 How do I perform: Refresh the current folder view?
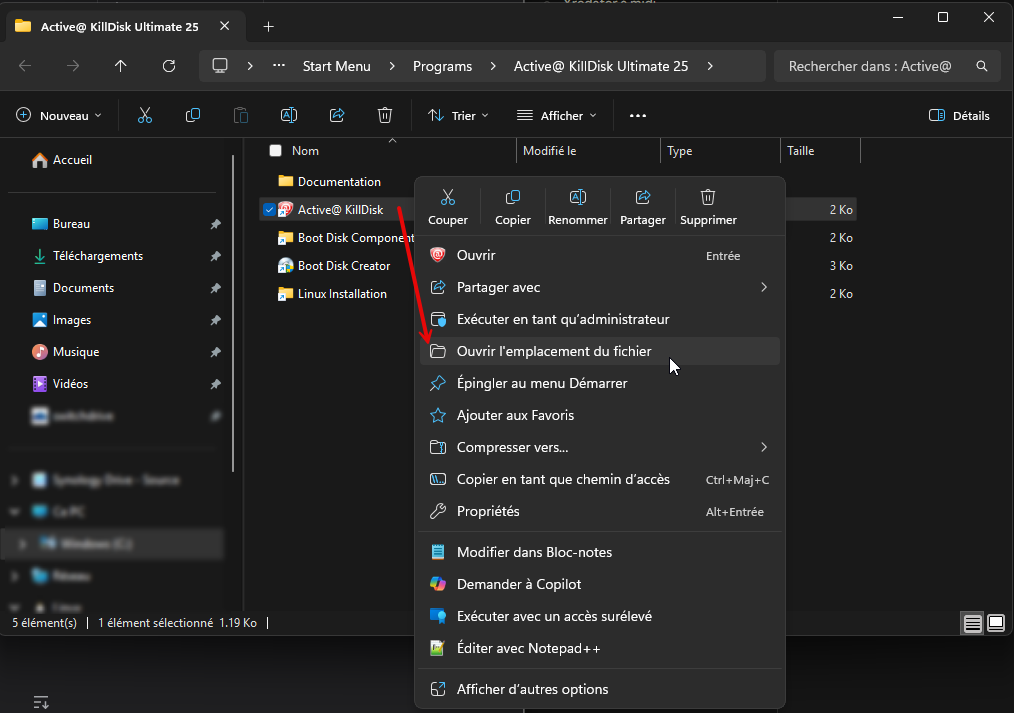[169, 66]
